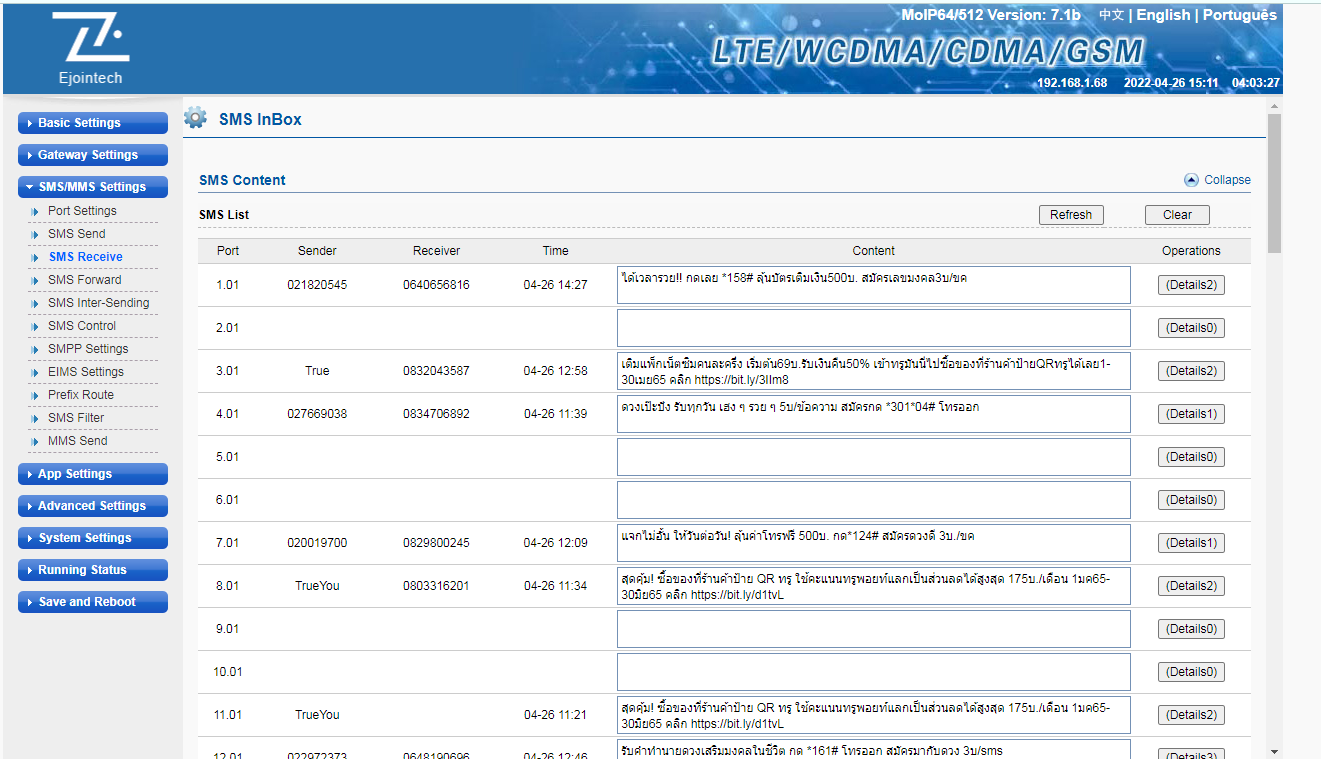Click arrow icon beside SMS Filter
This screenshot has width=1321, height=759.
point(36,419)
